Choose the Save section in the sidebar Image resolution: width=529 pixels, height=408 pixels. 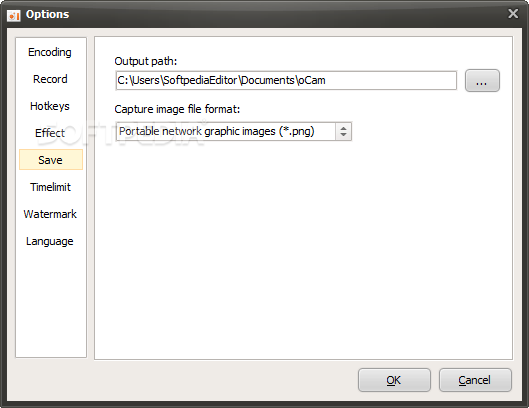[x=51, y=160]
